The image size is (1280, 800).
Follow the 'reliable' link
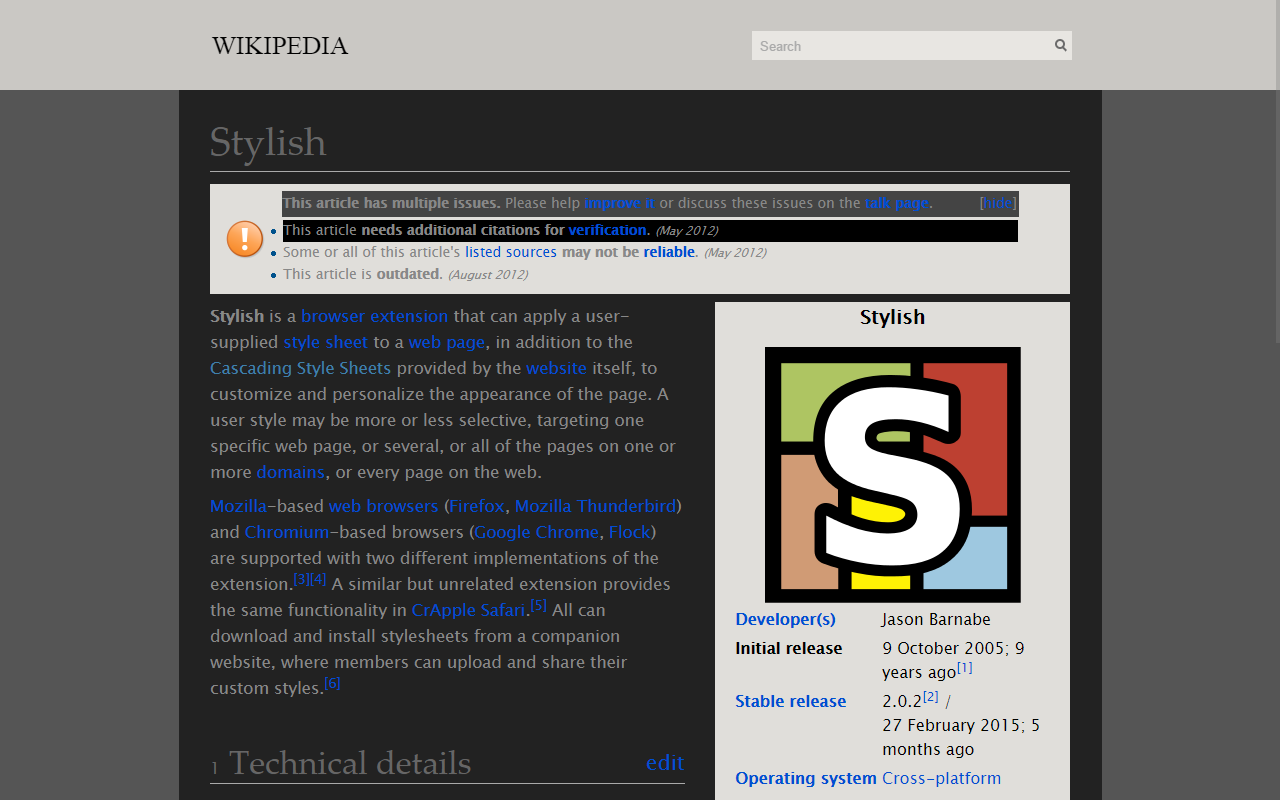(x=669, y=252)
